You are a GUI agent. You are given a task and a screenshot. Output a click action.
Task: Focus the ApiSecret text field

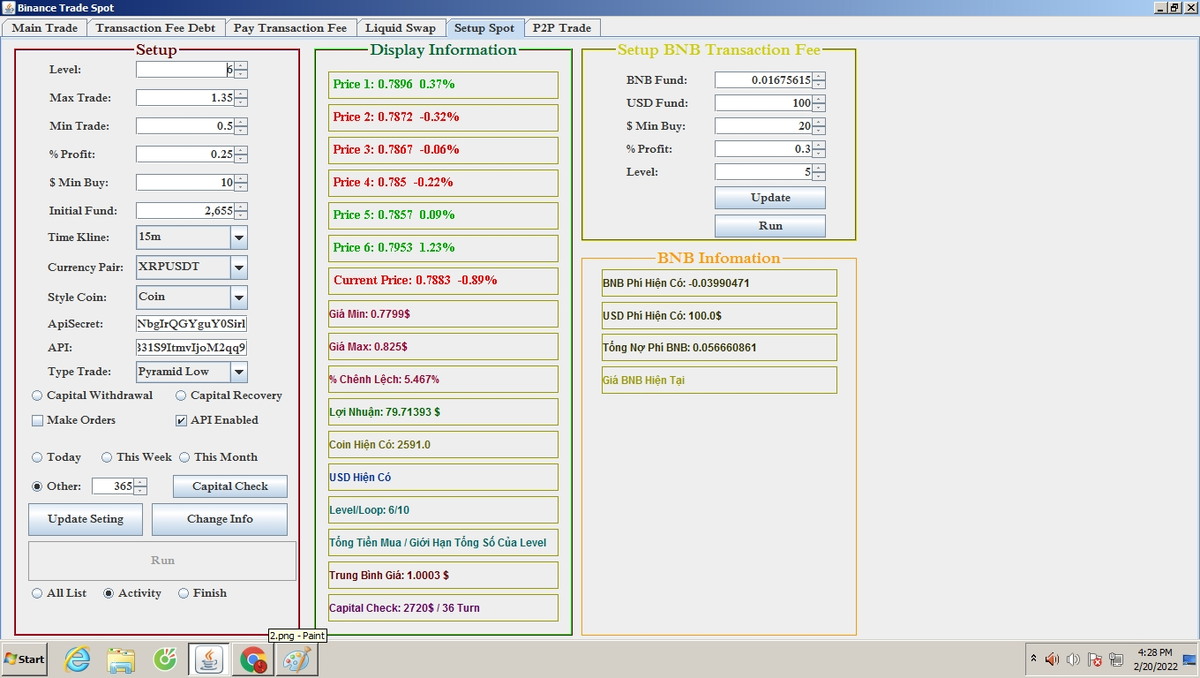click(x=191, y=324)
